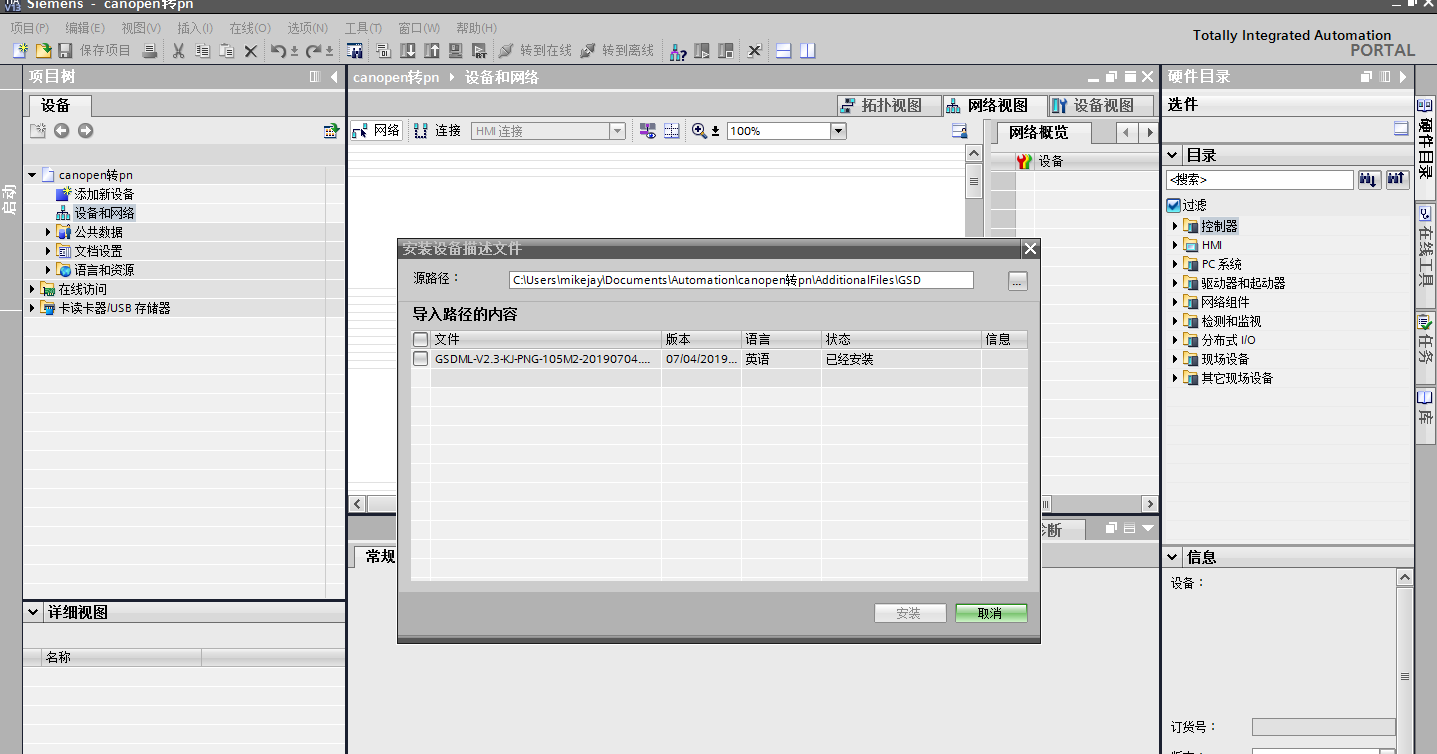Click the Delete X icon in toolbar
Viewport: 1437px width, 754px height.
pyautogui.click(x=251, y=50)
